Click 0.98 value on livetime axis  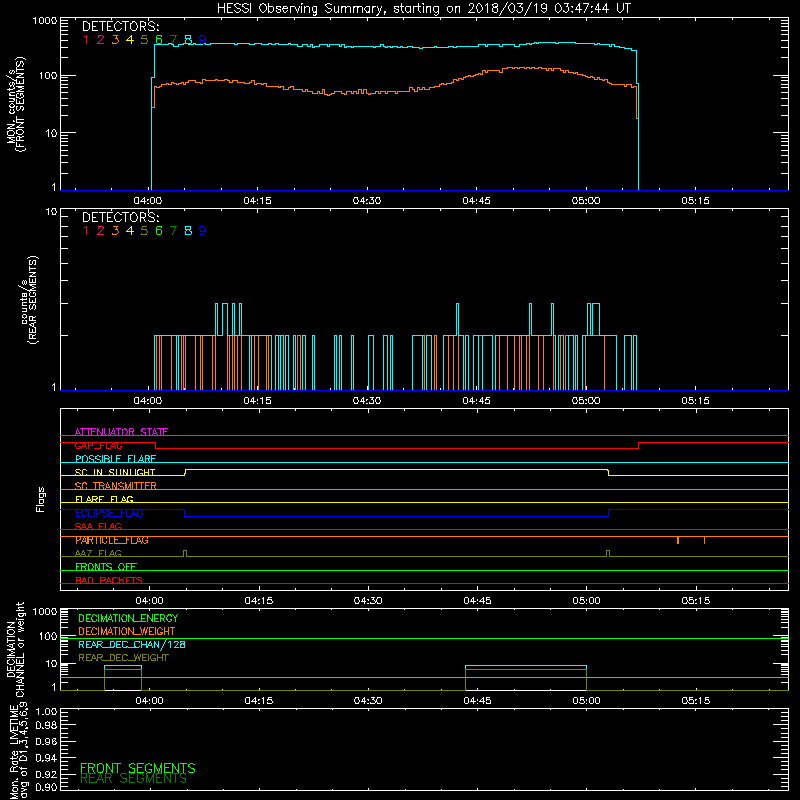point(46,725)
